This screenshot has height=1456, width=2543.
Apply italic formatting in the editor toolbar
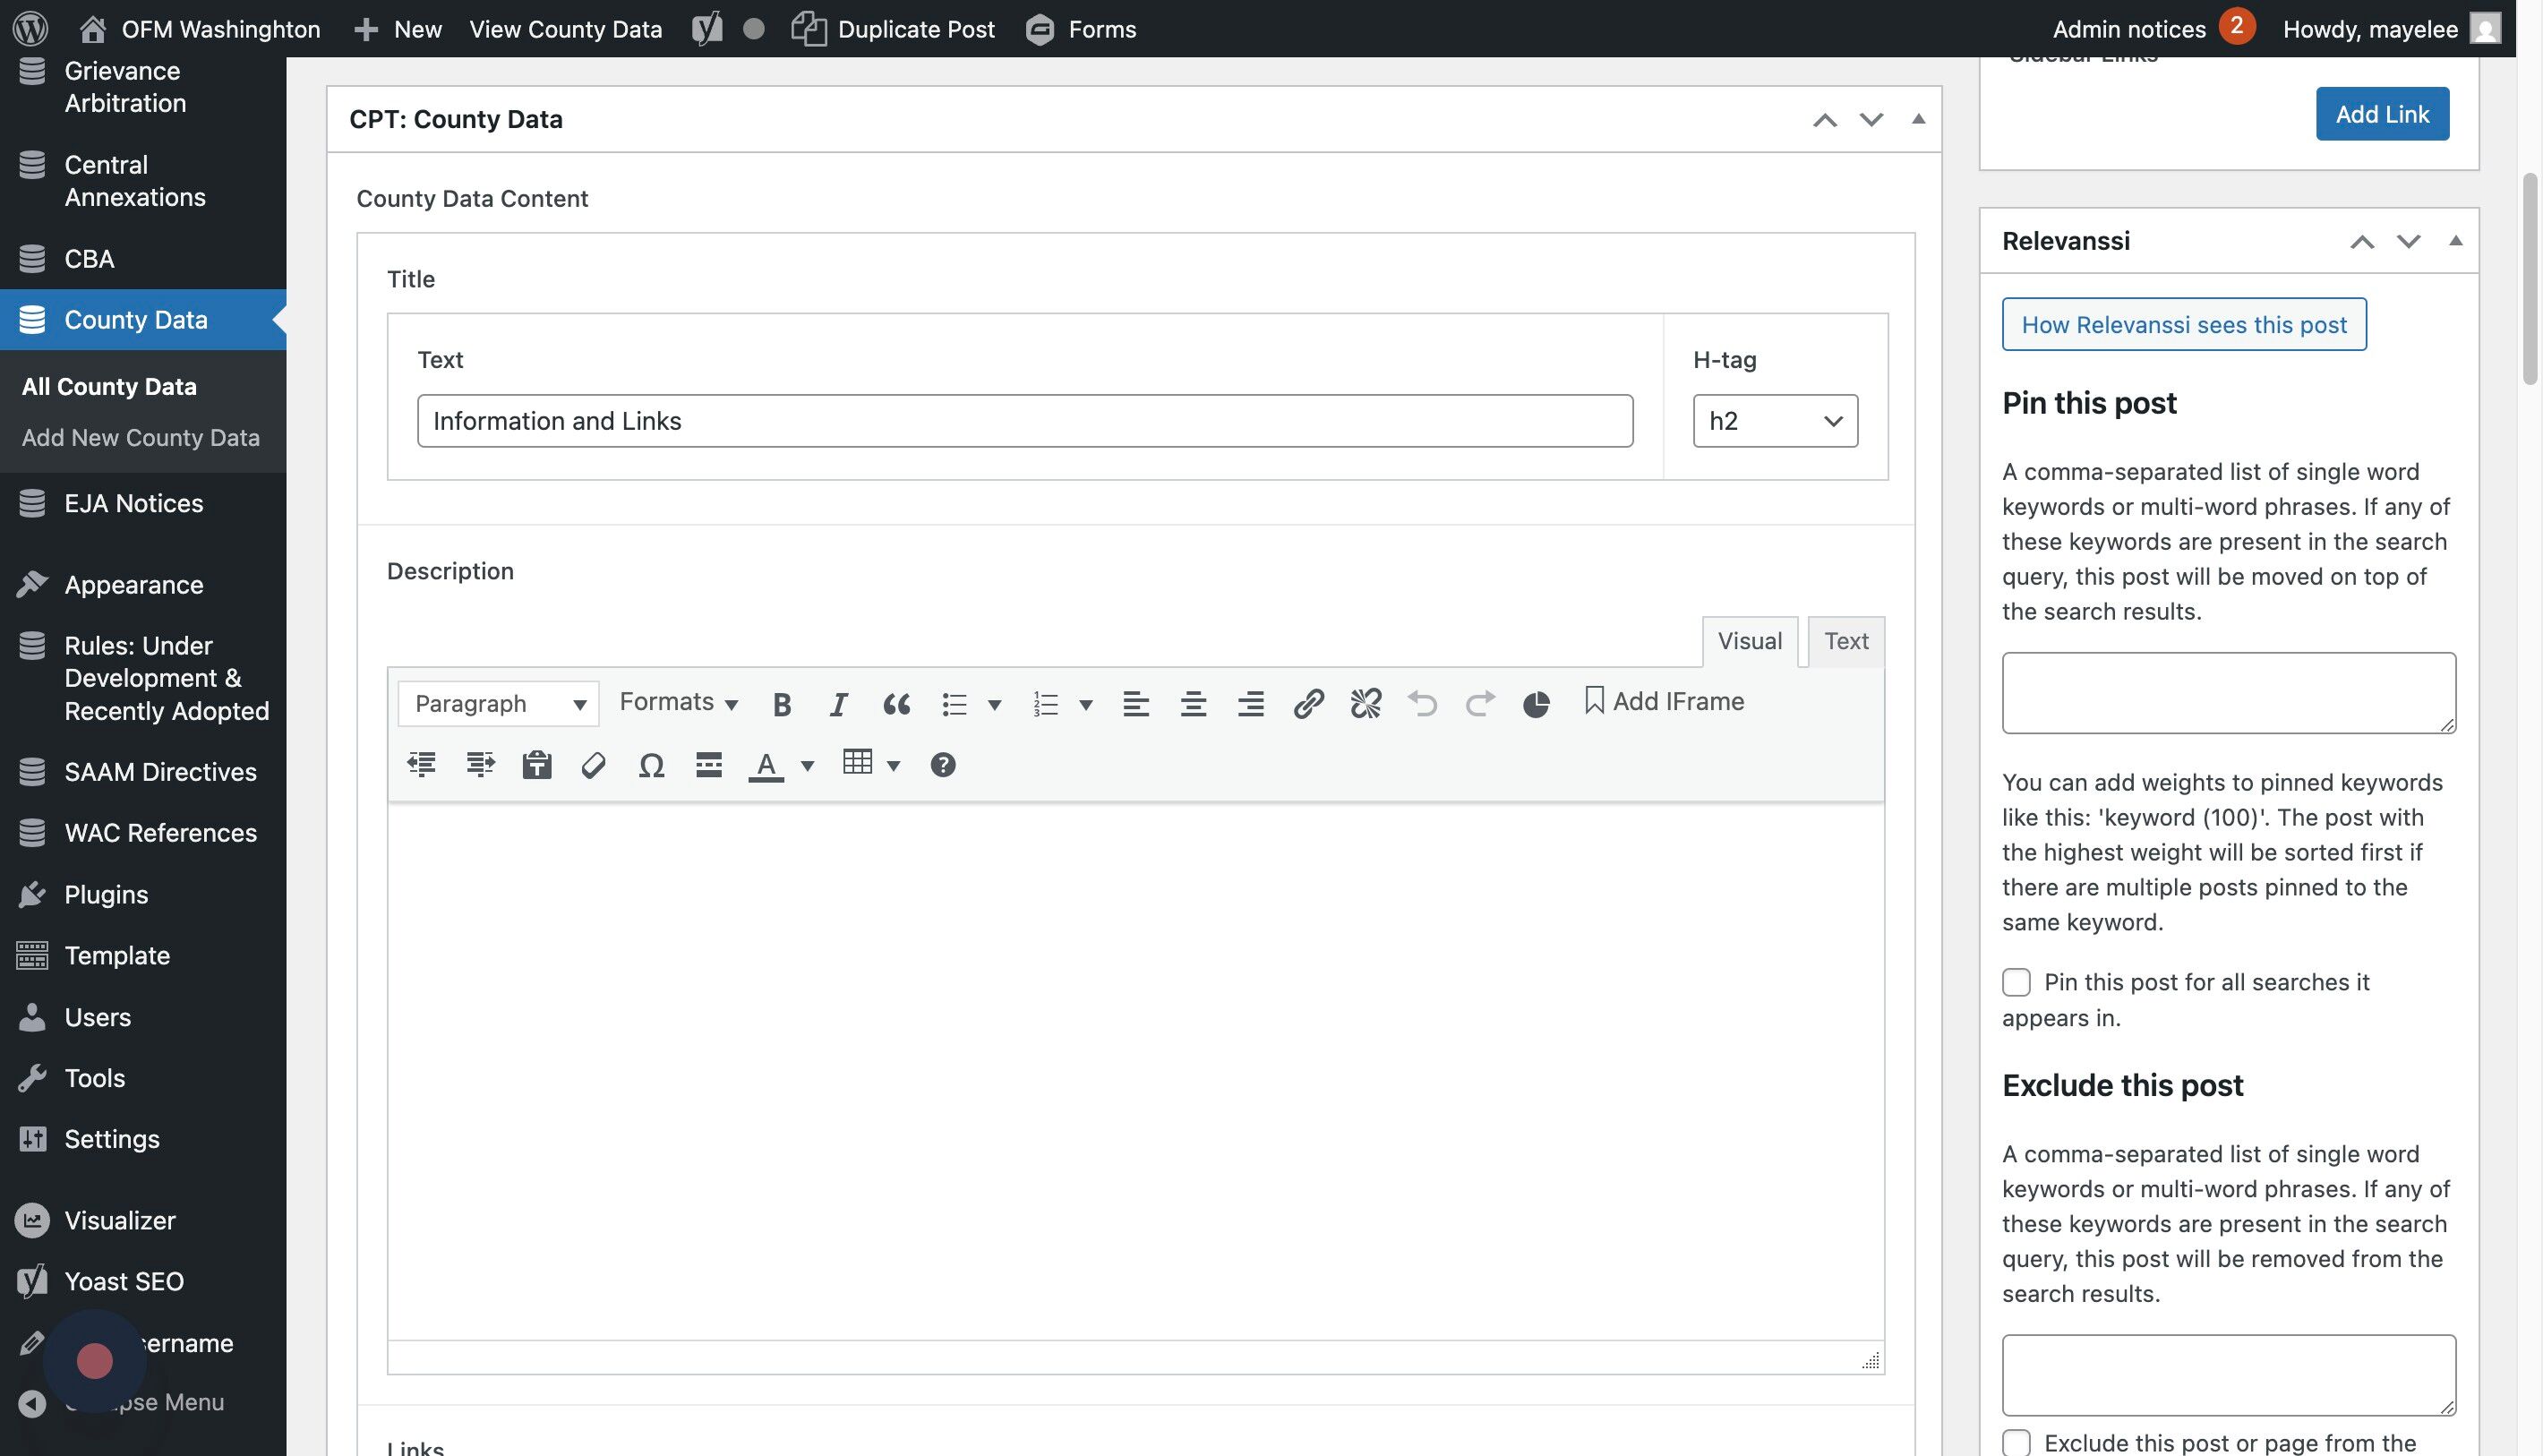coord(838,704)
